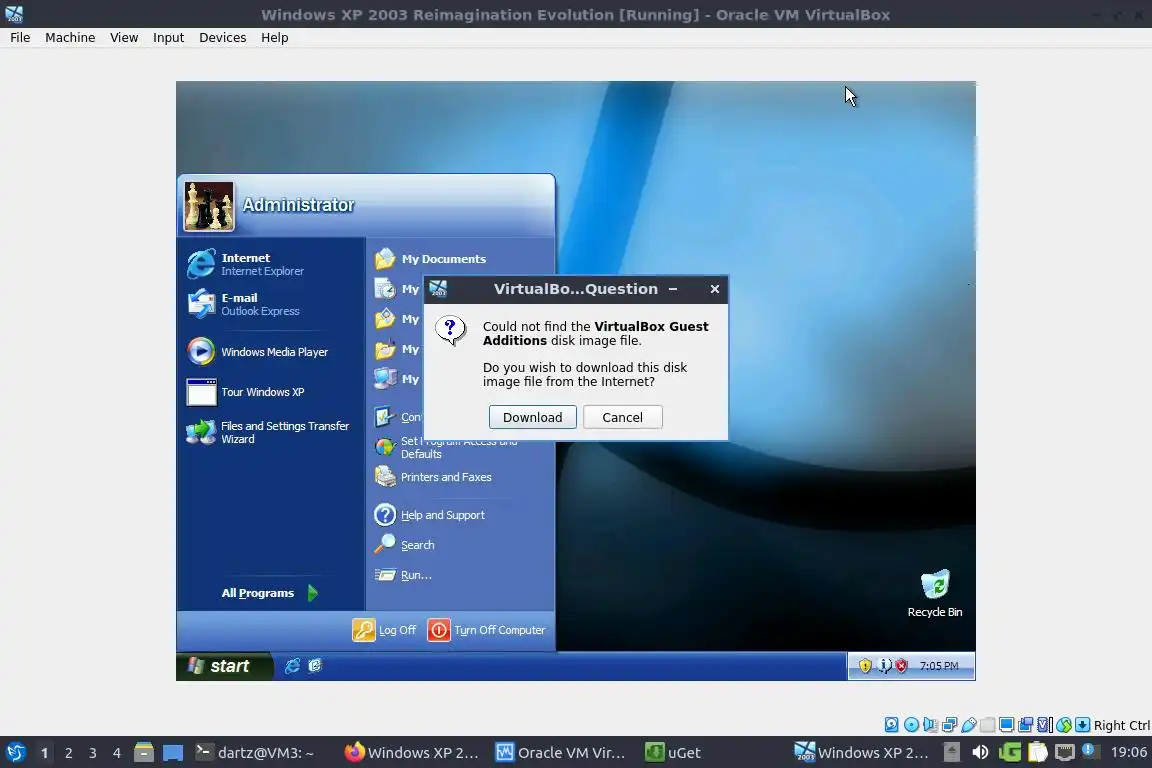Open the file manager launcher in panel
This screenshot has height=768, width=1152.
coord(144,753)
